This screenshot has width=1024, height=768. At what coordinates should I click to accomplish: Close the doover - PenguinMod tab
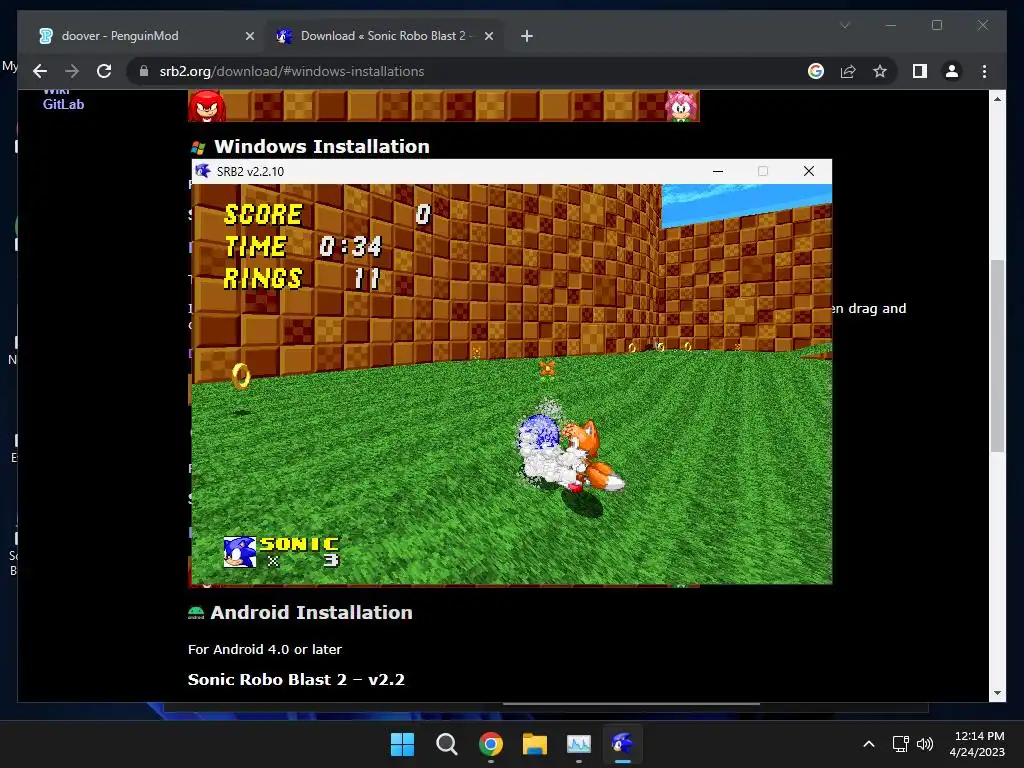[x=249, y=36]
